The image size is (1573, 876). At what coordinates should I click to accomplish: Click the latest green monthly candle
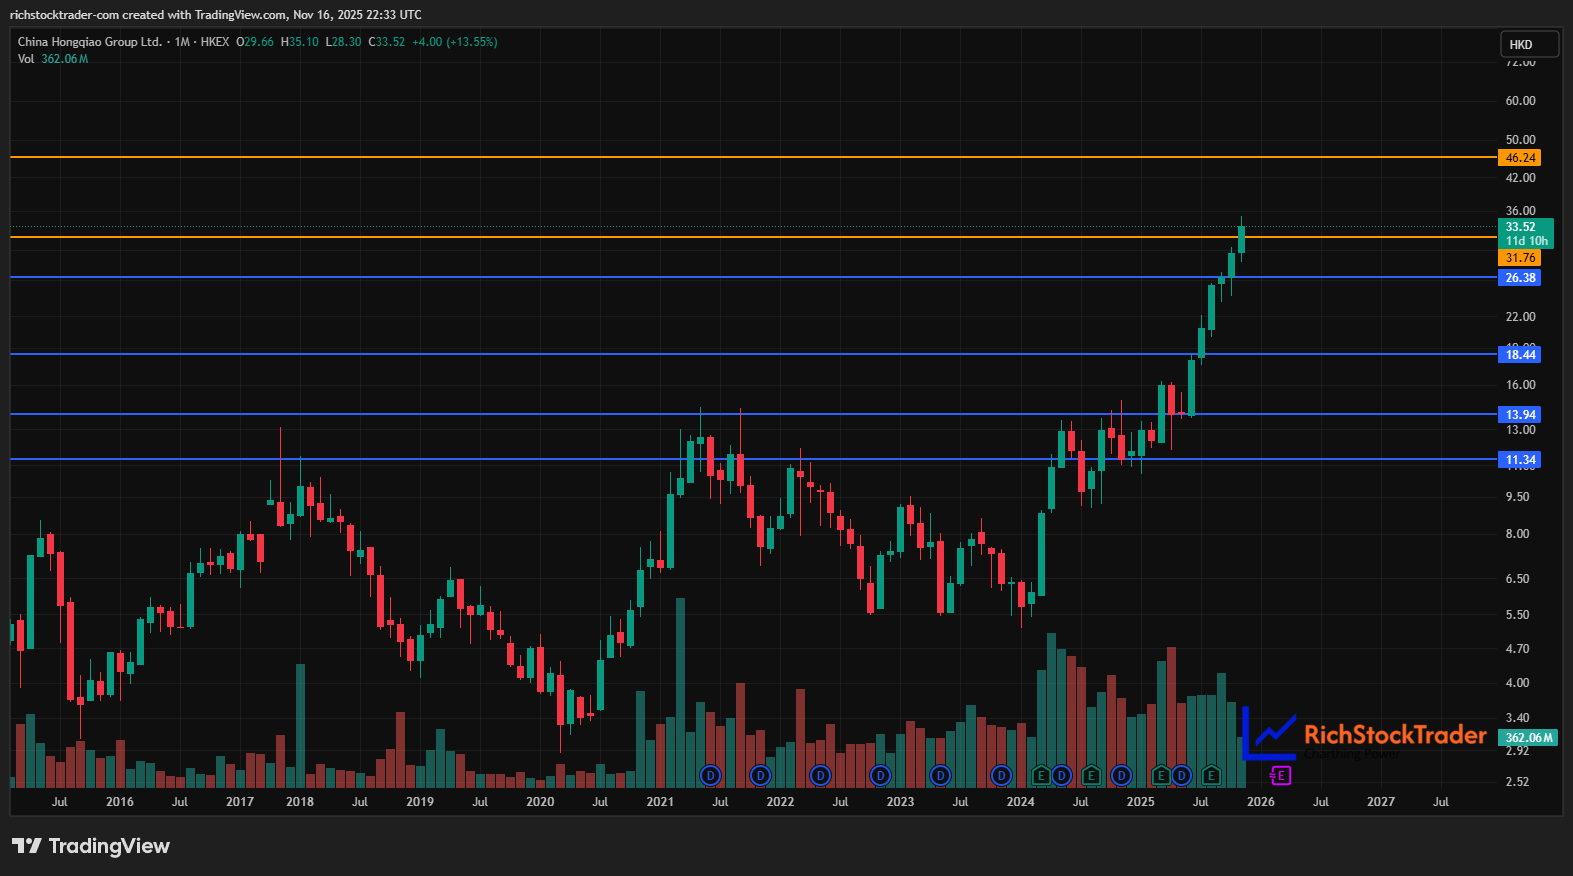(1242, 239)
